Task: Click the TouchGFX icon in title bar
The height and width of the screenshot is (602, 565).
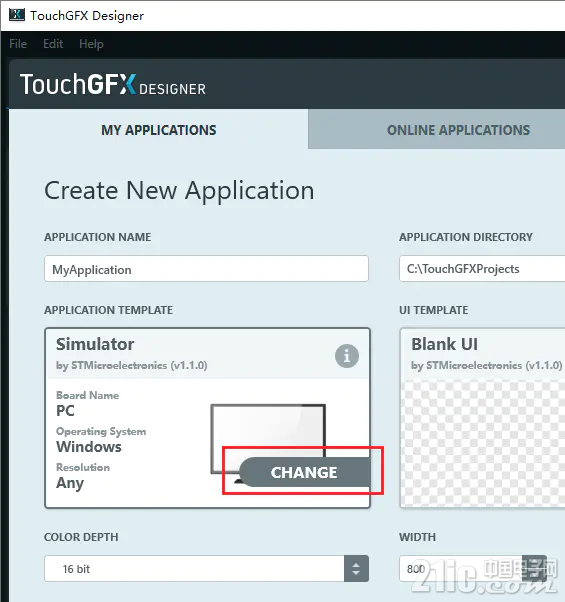Action: [17, 15]
